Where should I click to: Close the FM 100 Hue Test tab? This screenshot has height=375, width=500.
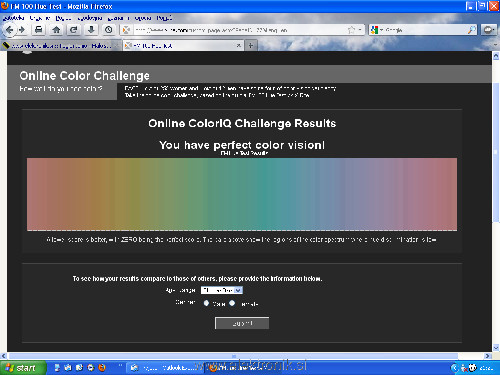click(239, 46)
